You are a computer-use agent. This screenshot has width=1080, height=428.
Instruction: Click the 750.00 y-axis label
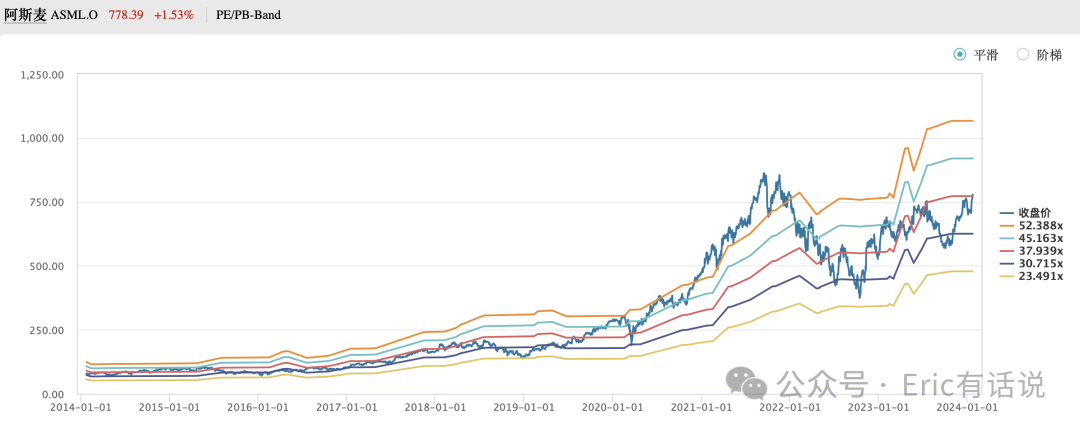(47, 202)
